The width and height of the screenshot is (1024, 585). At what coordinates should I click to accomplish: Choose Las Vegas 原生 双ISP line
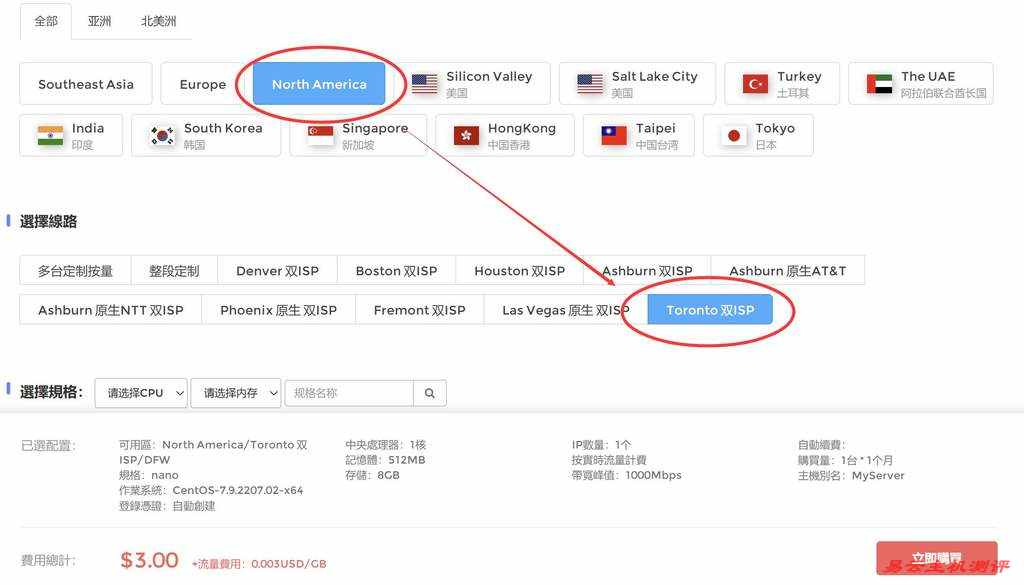pos(566,309)
